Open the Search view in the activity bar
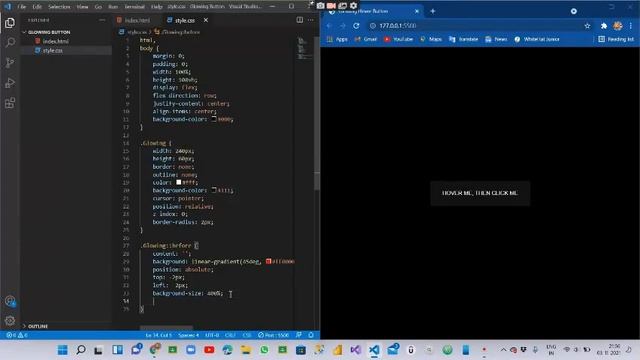This screenshot has width=640, height=360. pyautogui.click(x=10, y=42)
